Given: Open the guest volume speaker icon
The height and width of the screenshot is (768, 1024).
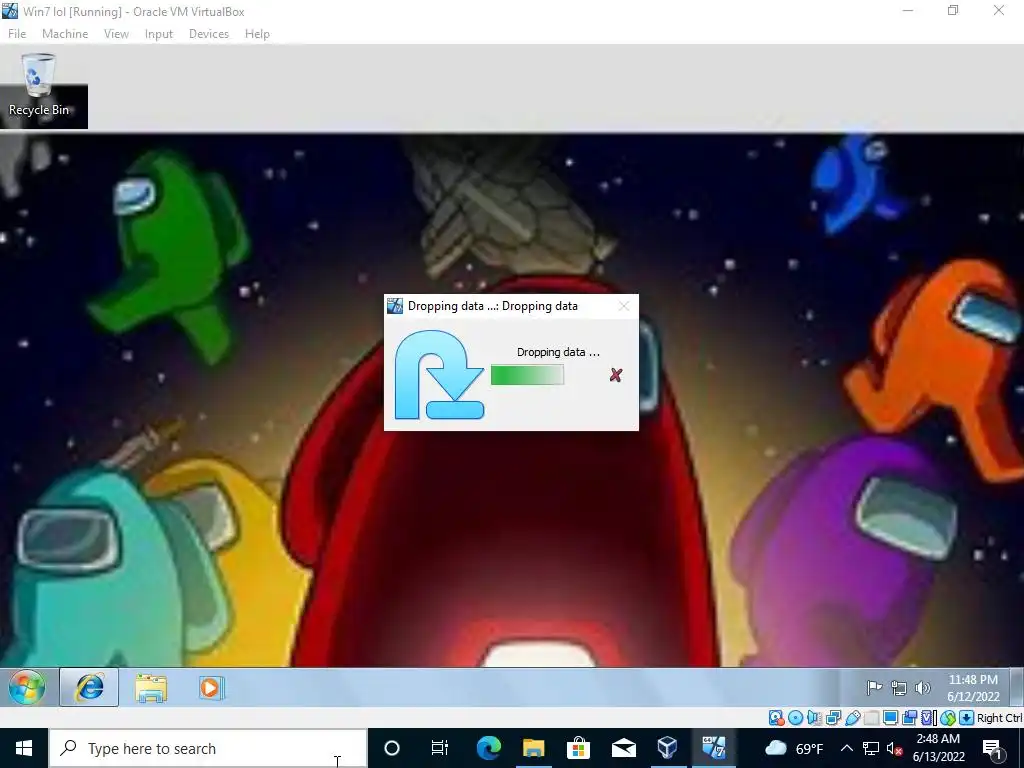Looking at the screenshot, I should [923, 688].
